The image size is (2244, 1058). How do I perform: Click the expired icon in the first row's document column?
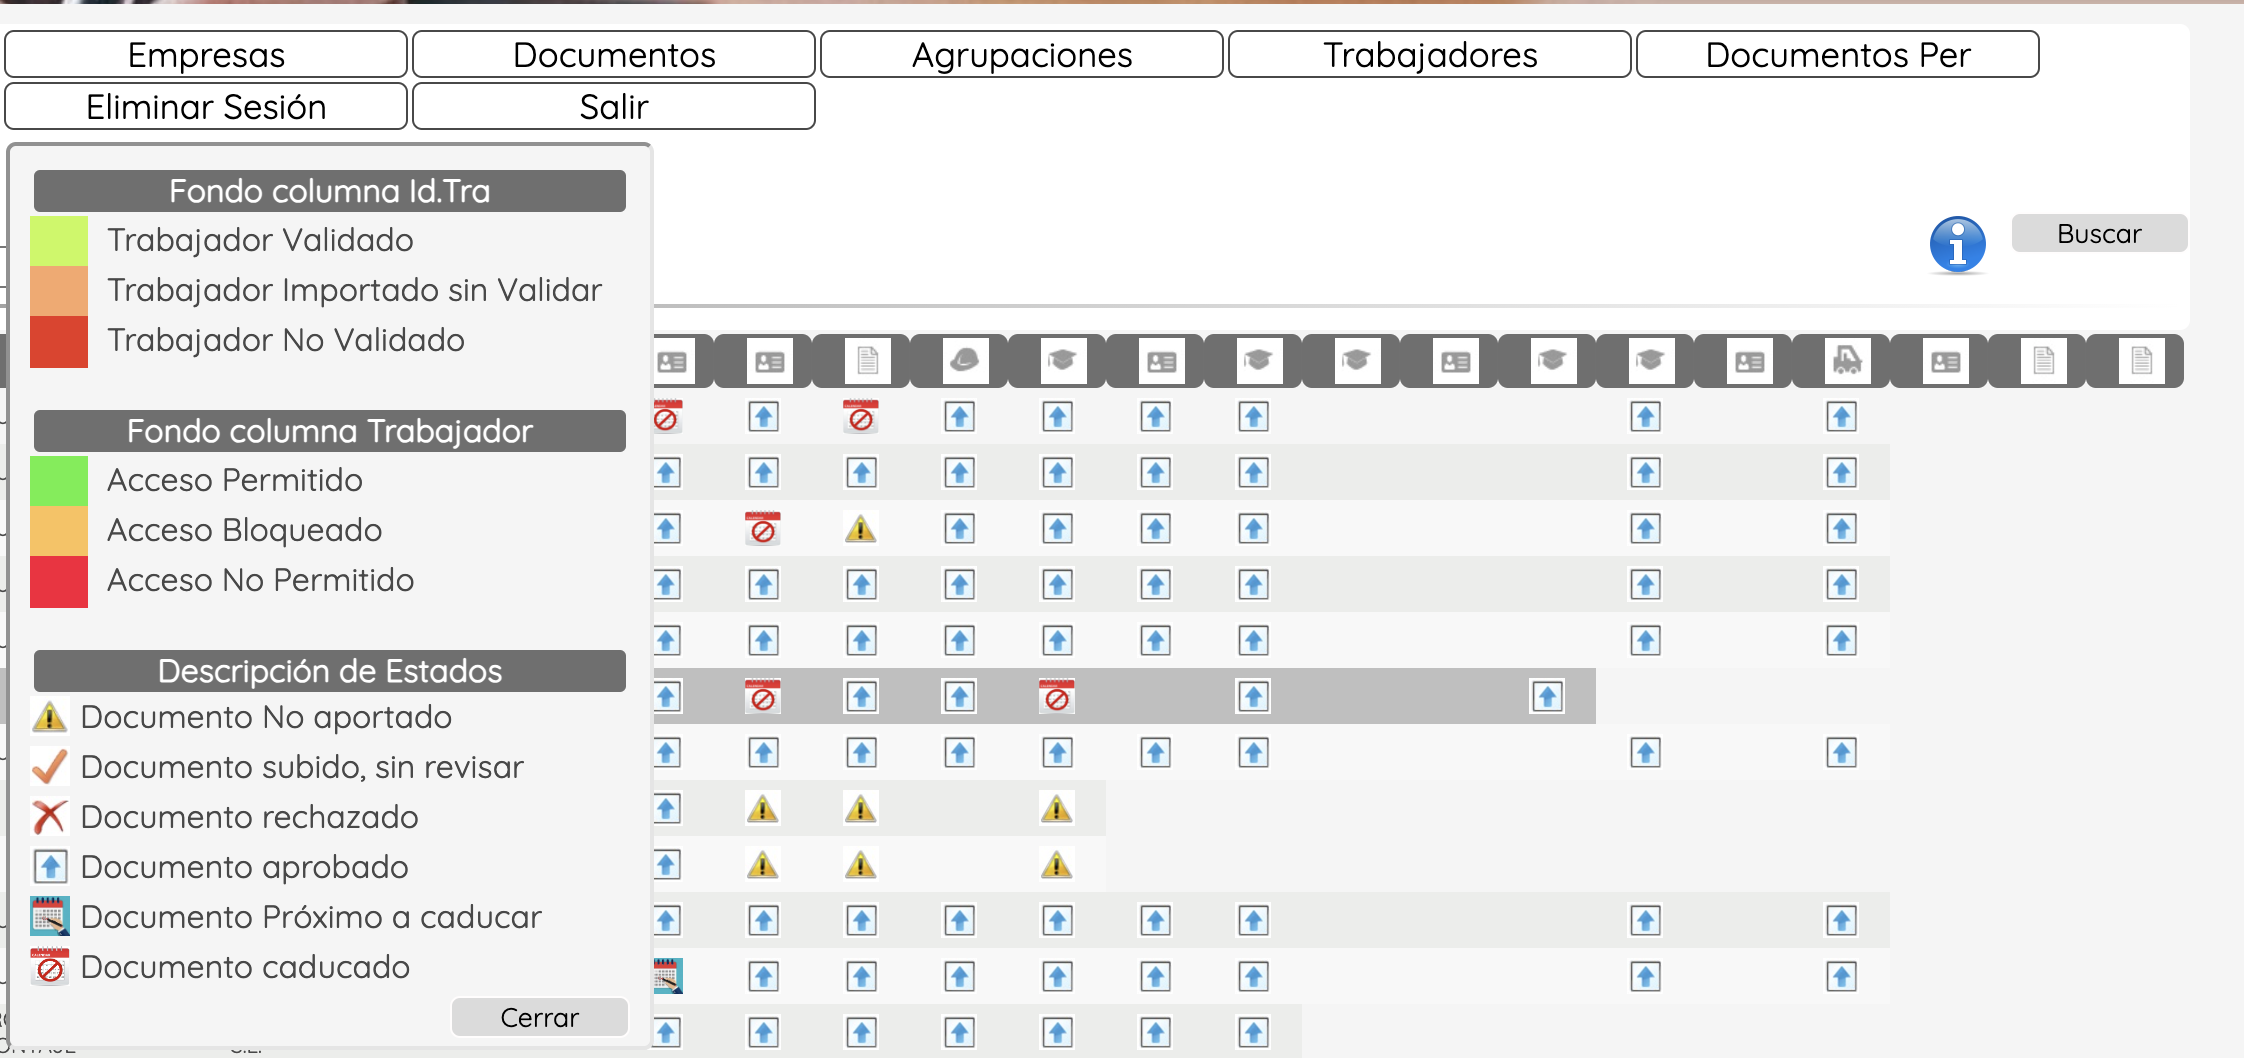click(860, 416)
